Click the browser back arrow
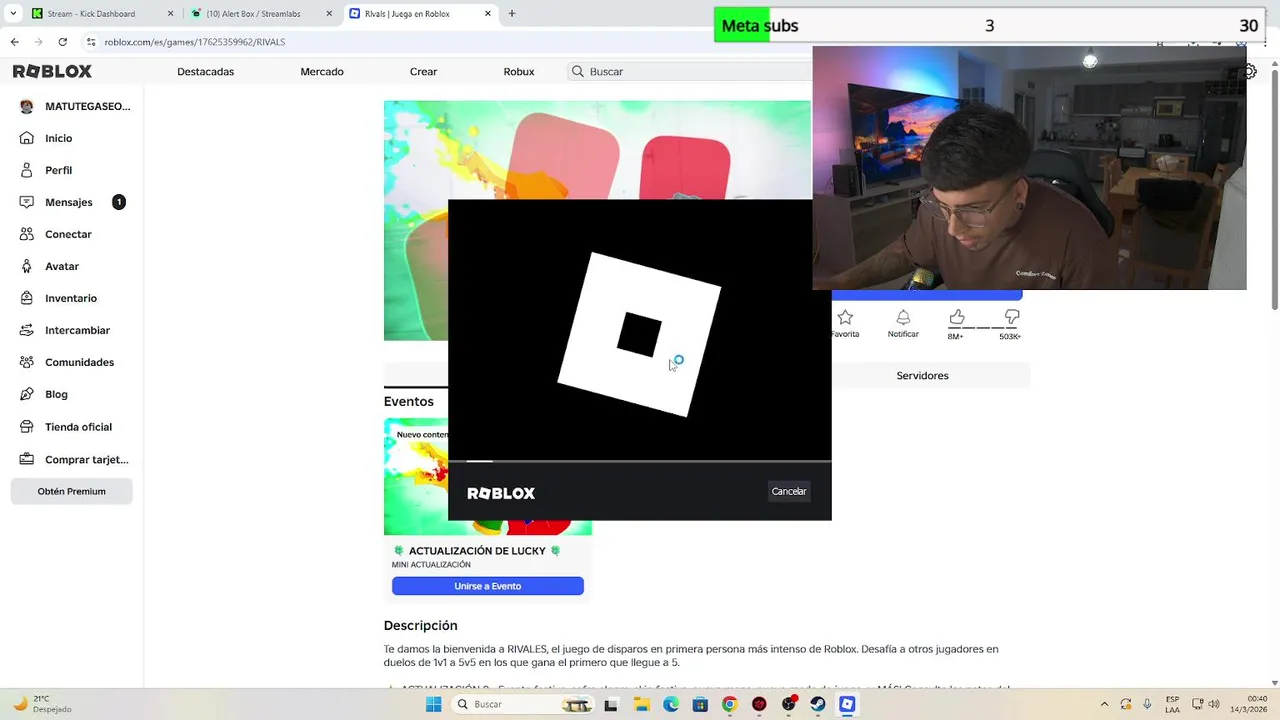 (x=14, y=42)
